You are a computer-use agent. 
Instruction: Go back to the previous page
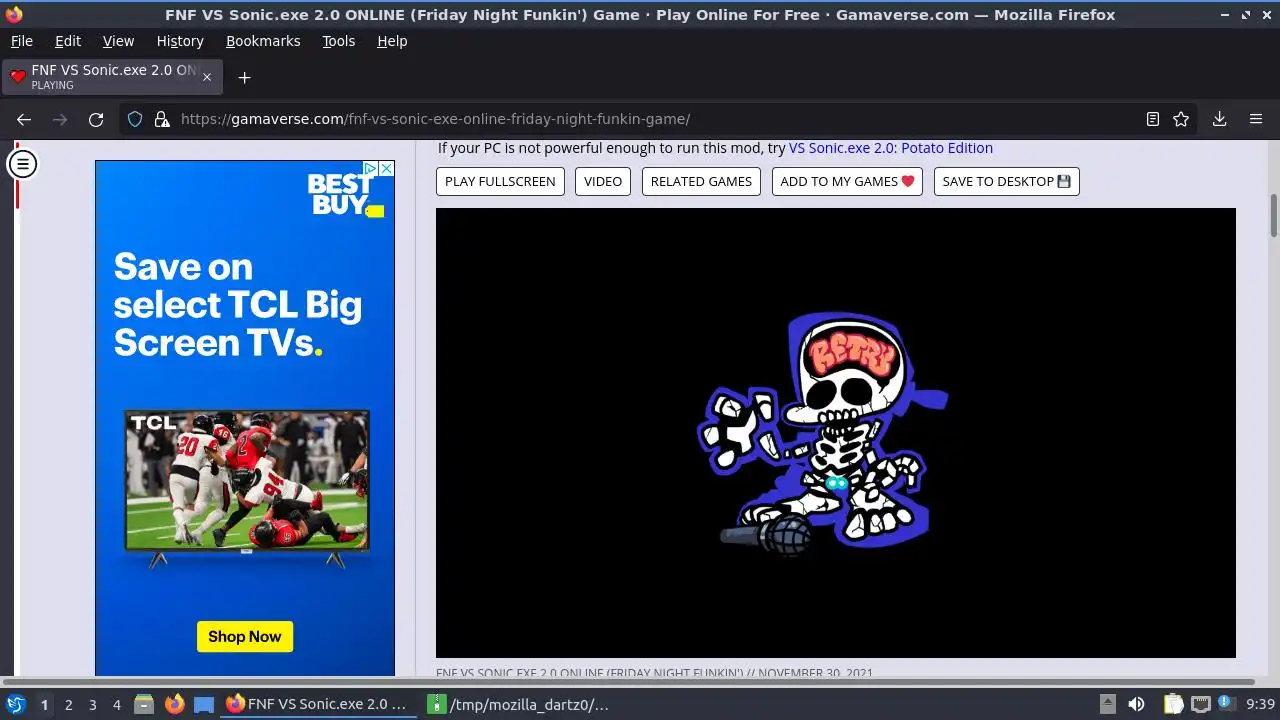(x=24, y=119)
